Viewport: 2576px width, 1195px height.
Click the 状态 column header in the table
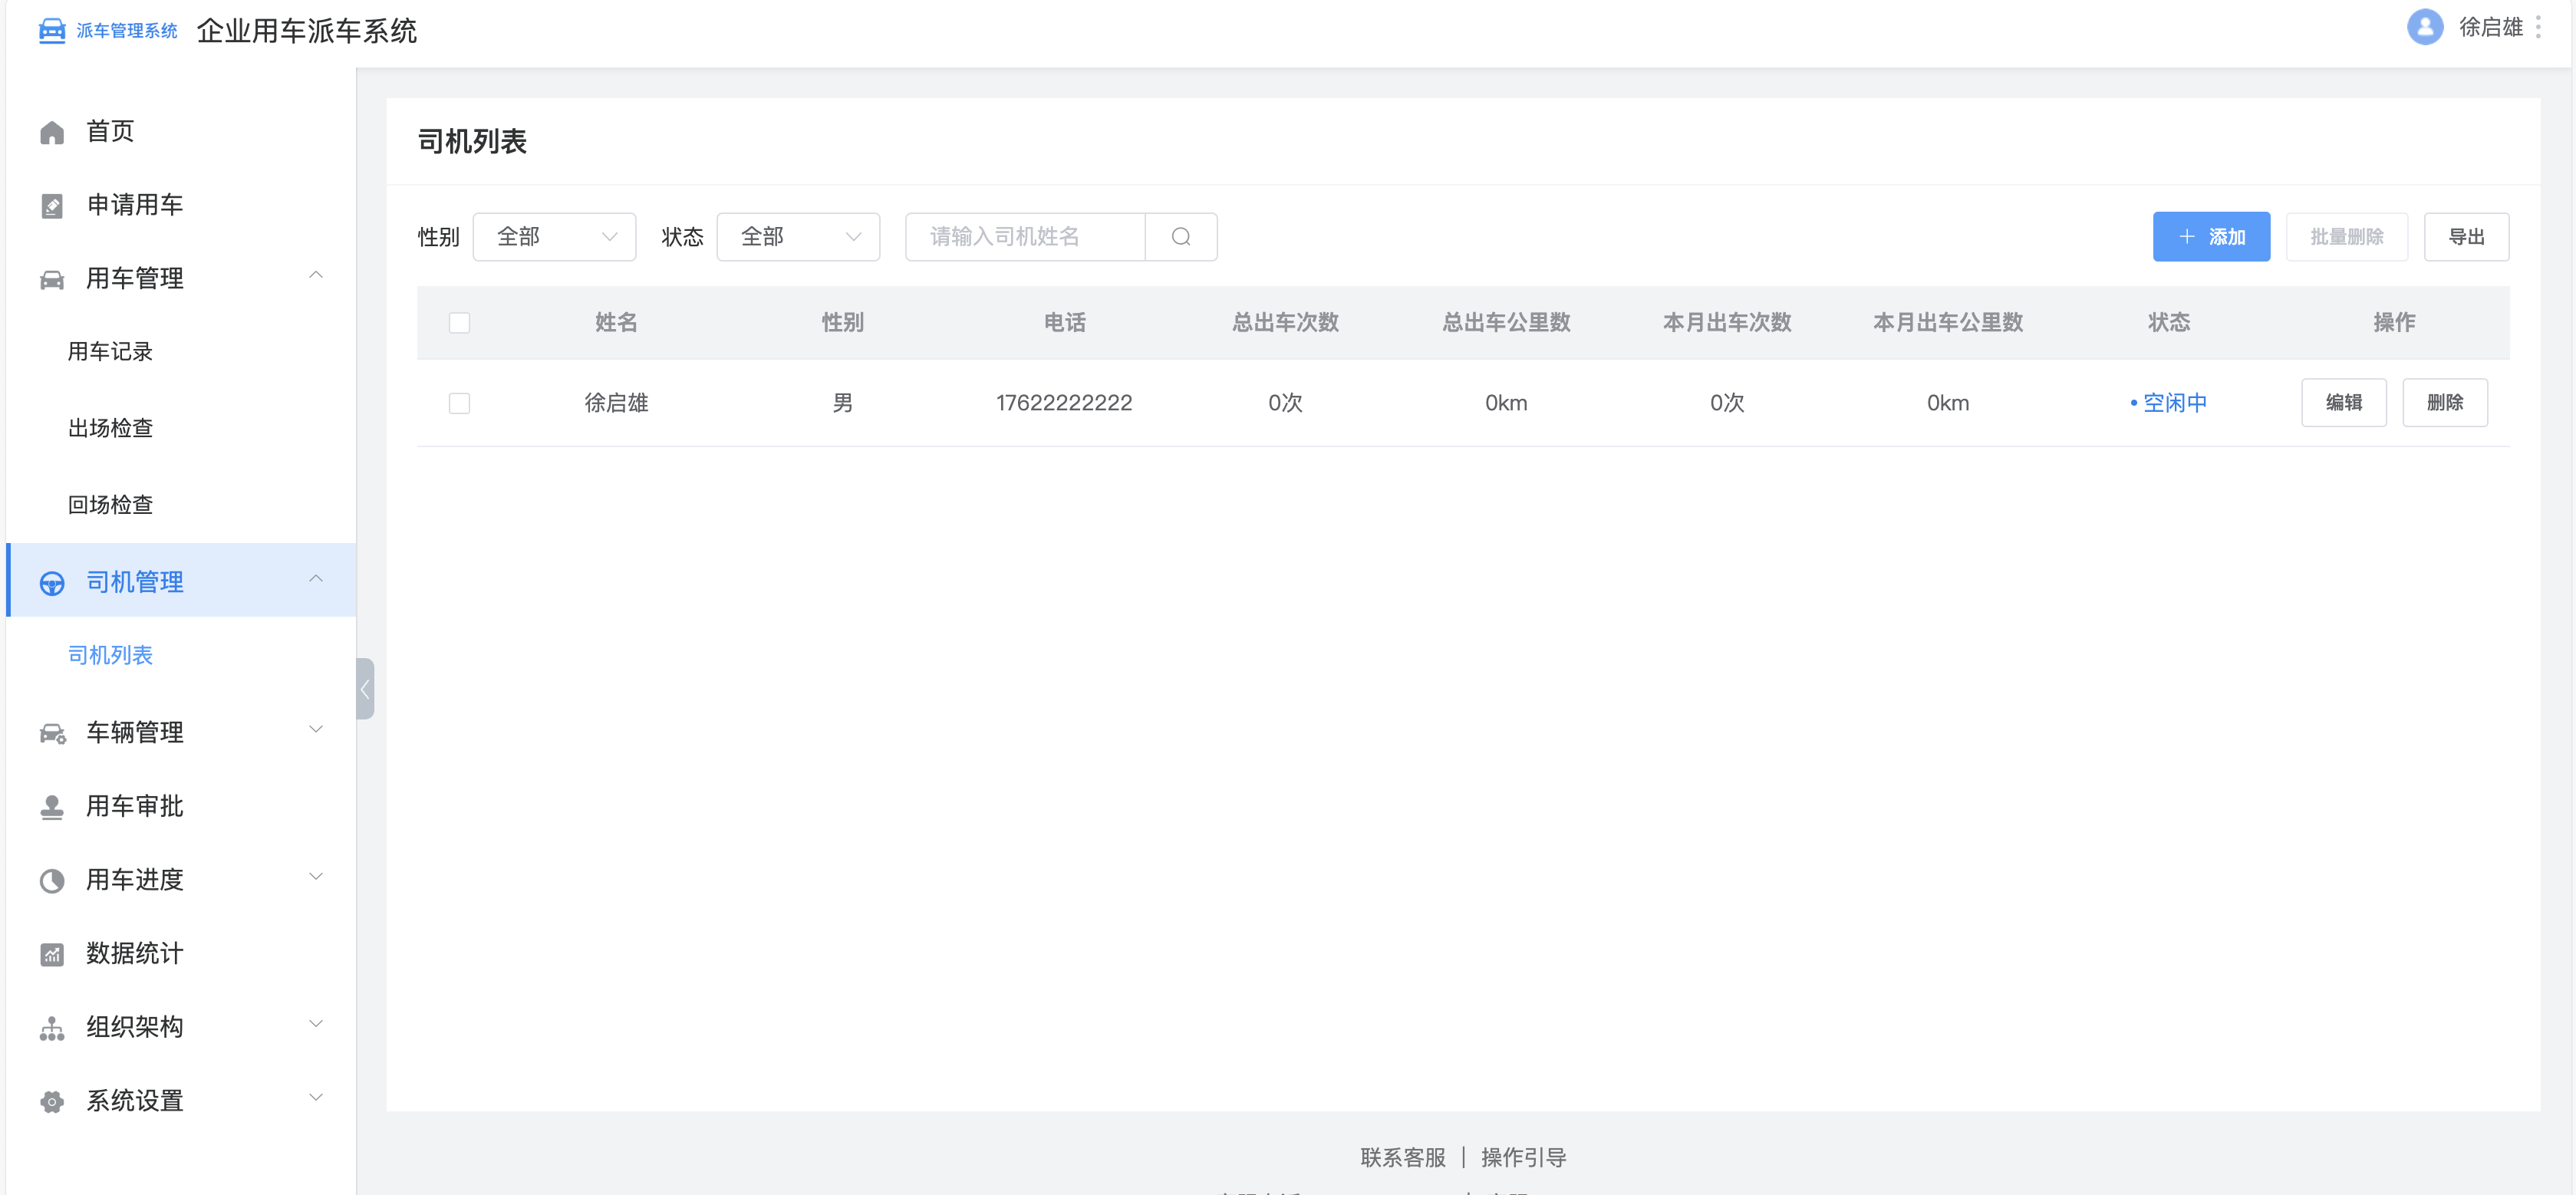pyautogui.click(x=2168, y=323)
